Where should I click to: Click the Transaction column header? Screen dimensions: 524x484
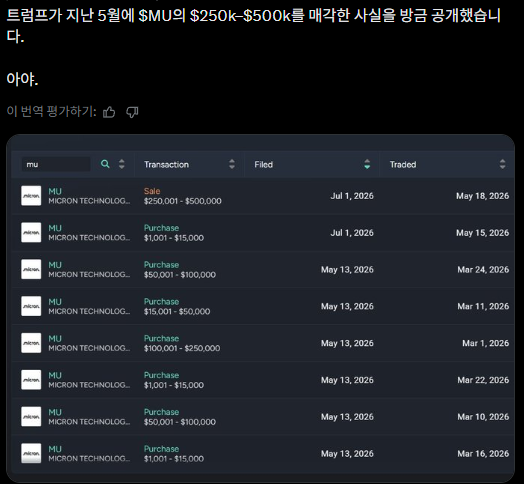[x=166, y=164]
